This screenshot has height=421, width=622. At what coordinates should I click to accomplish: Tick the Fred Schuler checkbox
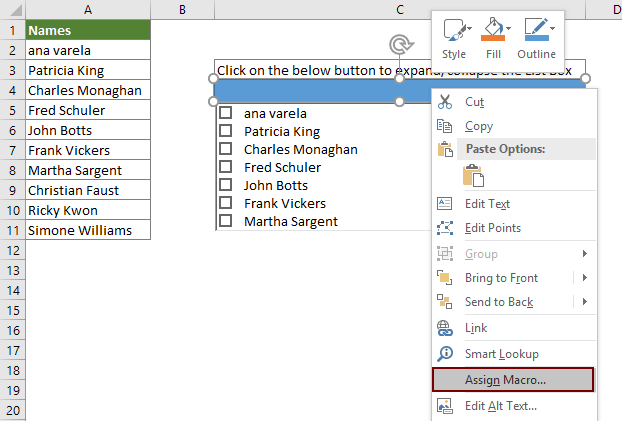click(x=226, y=168)
